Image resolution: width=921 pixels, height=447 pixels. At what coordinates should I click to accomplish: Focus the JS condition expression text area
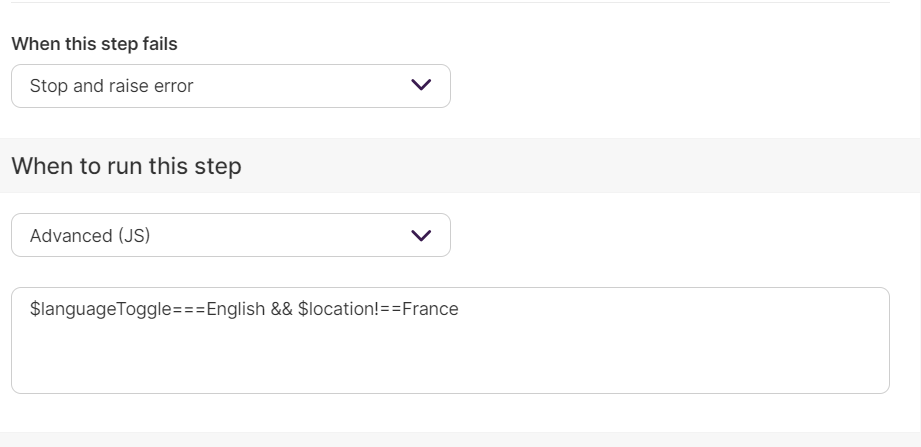[451, 340]
